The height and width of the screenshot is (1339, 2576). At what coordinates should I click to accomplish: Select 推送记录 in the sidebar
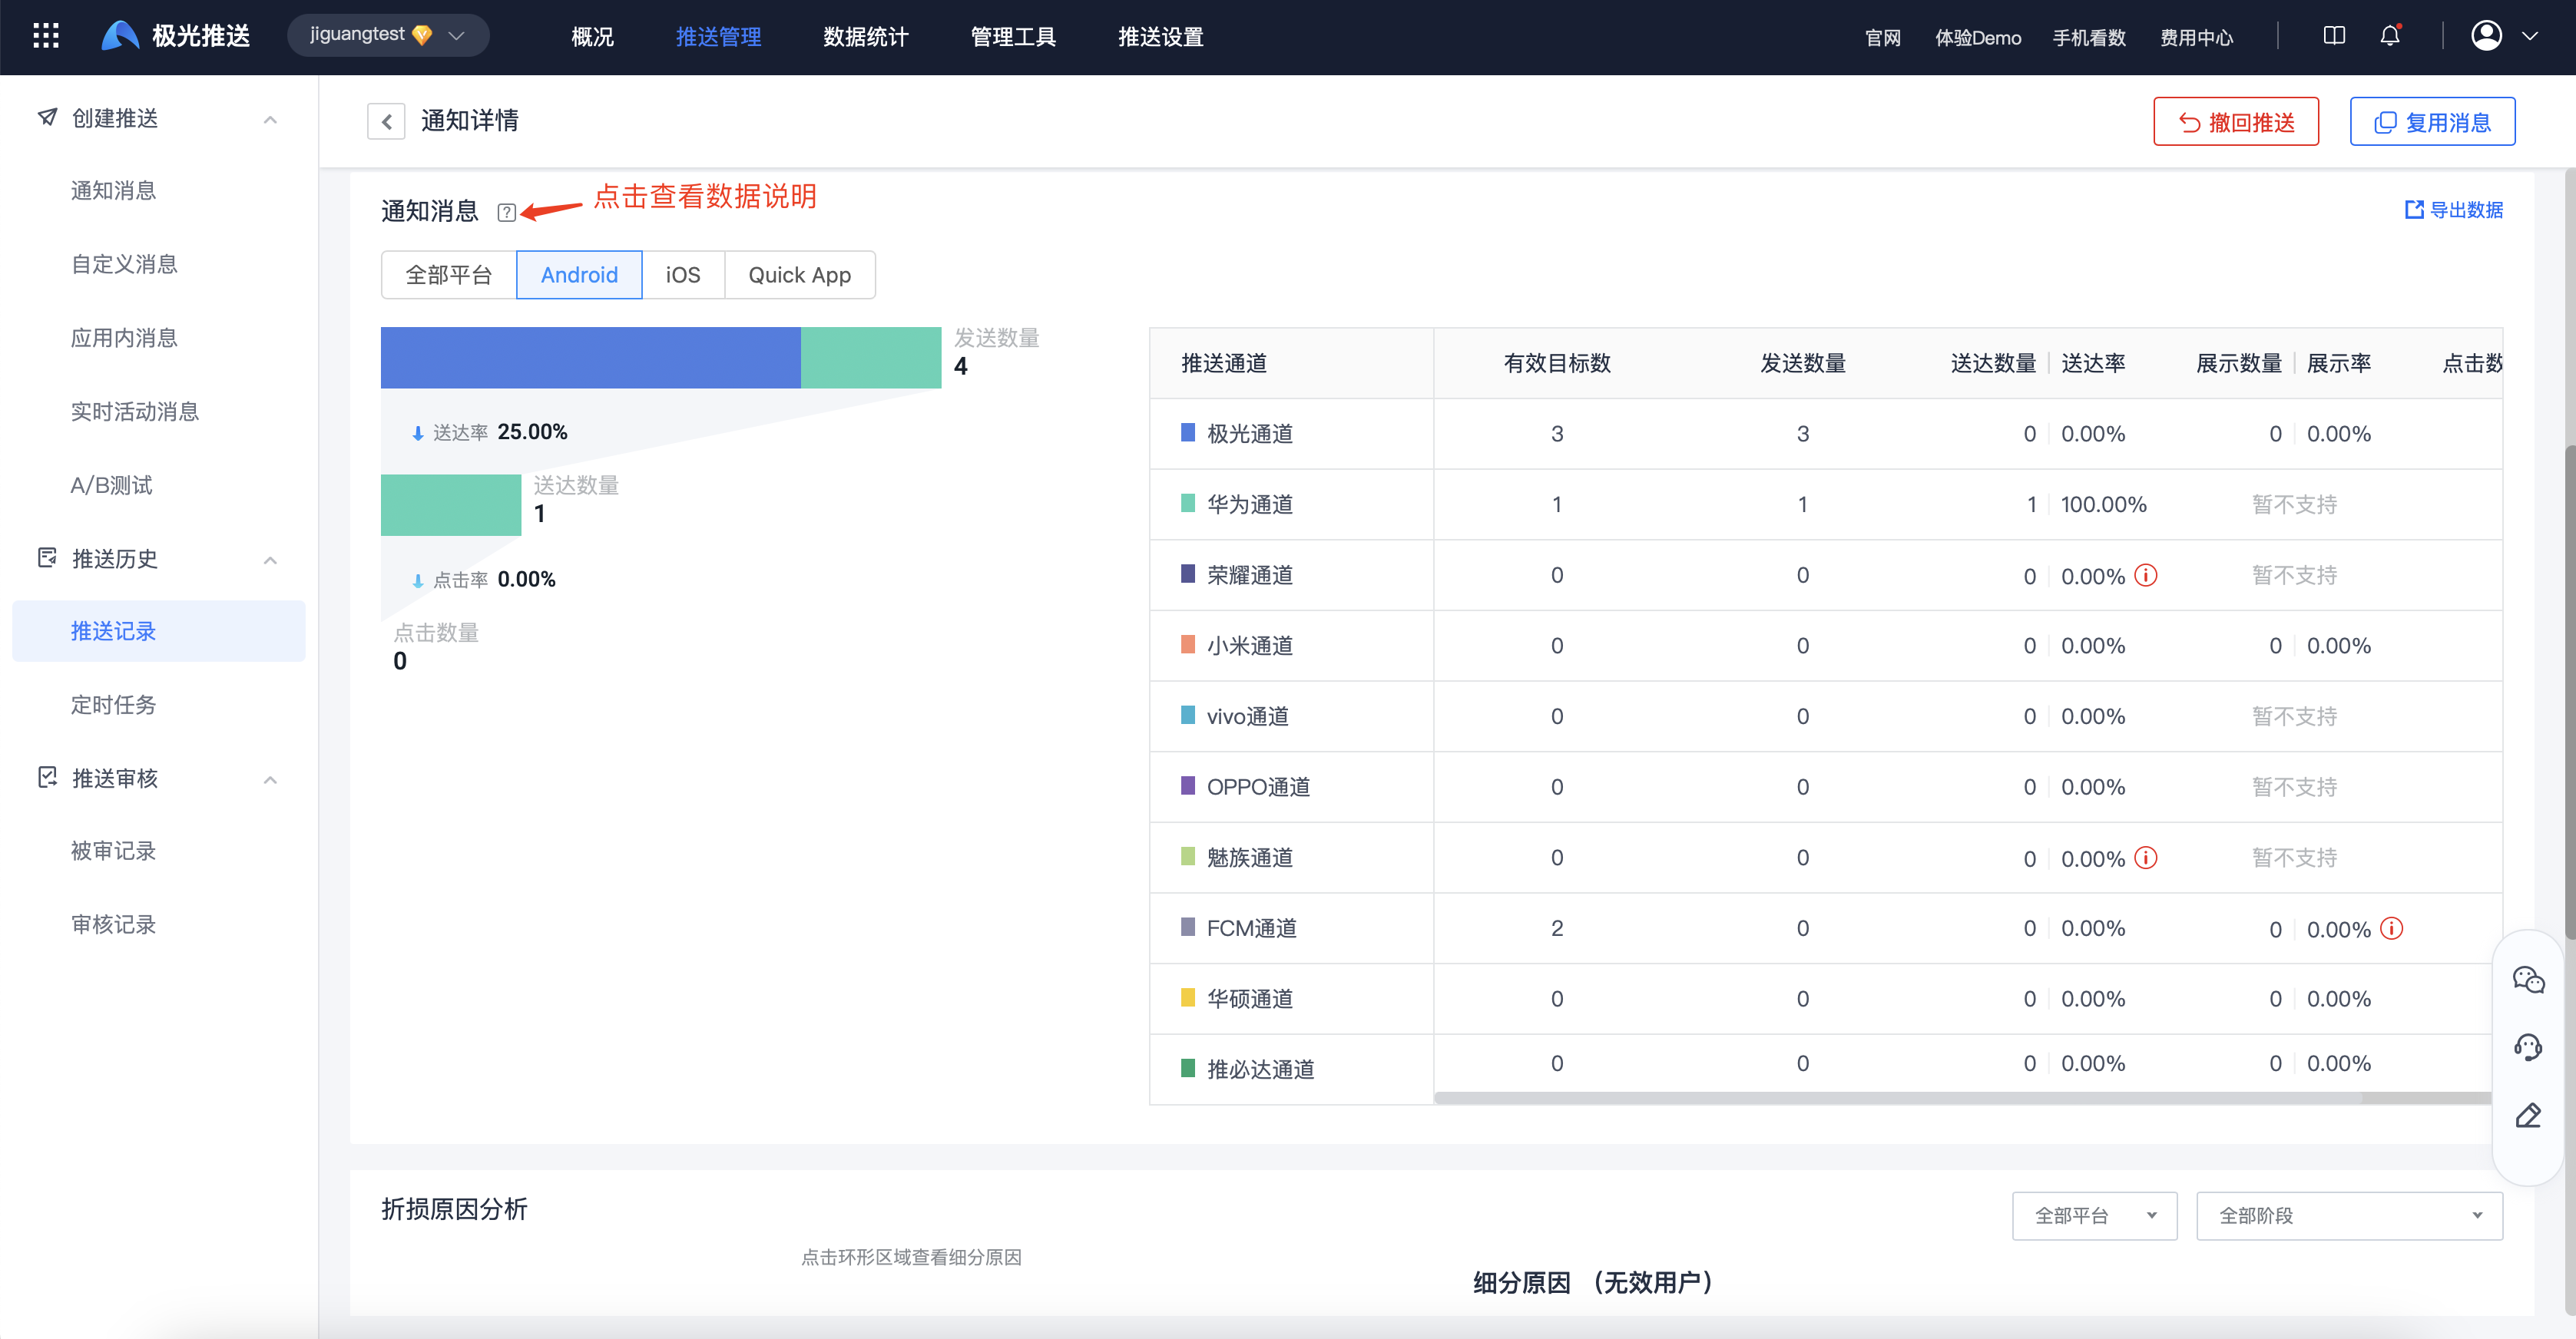click(x=159, y=631)
